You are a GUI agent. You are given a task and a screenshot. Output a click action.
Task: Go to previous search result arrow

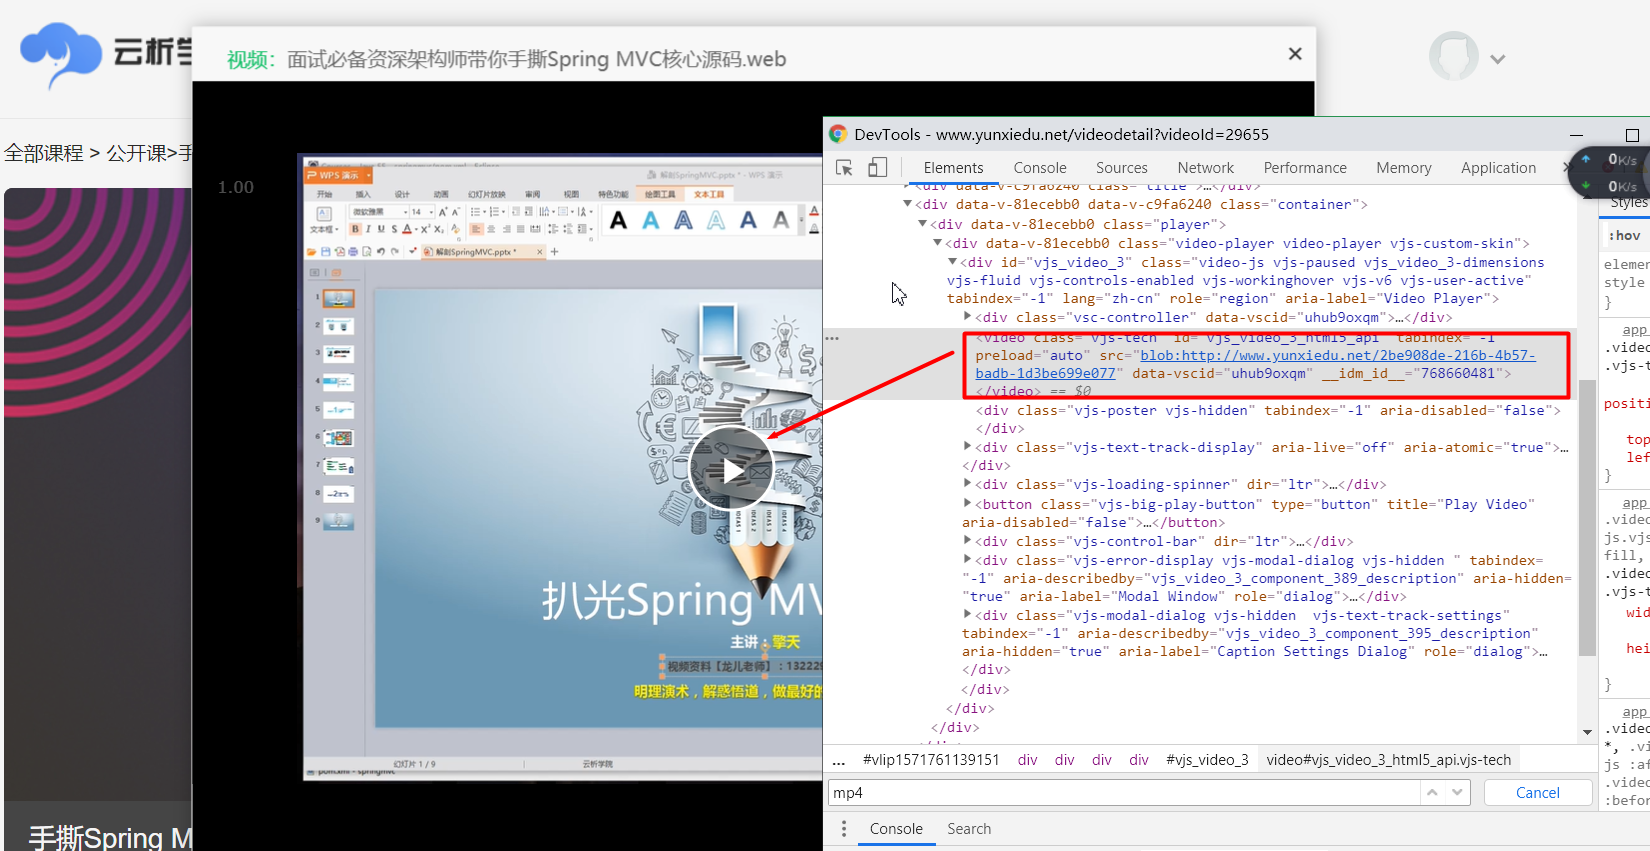[x=1432, y=792]
